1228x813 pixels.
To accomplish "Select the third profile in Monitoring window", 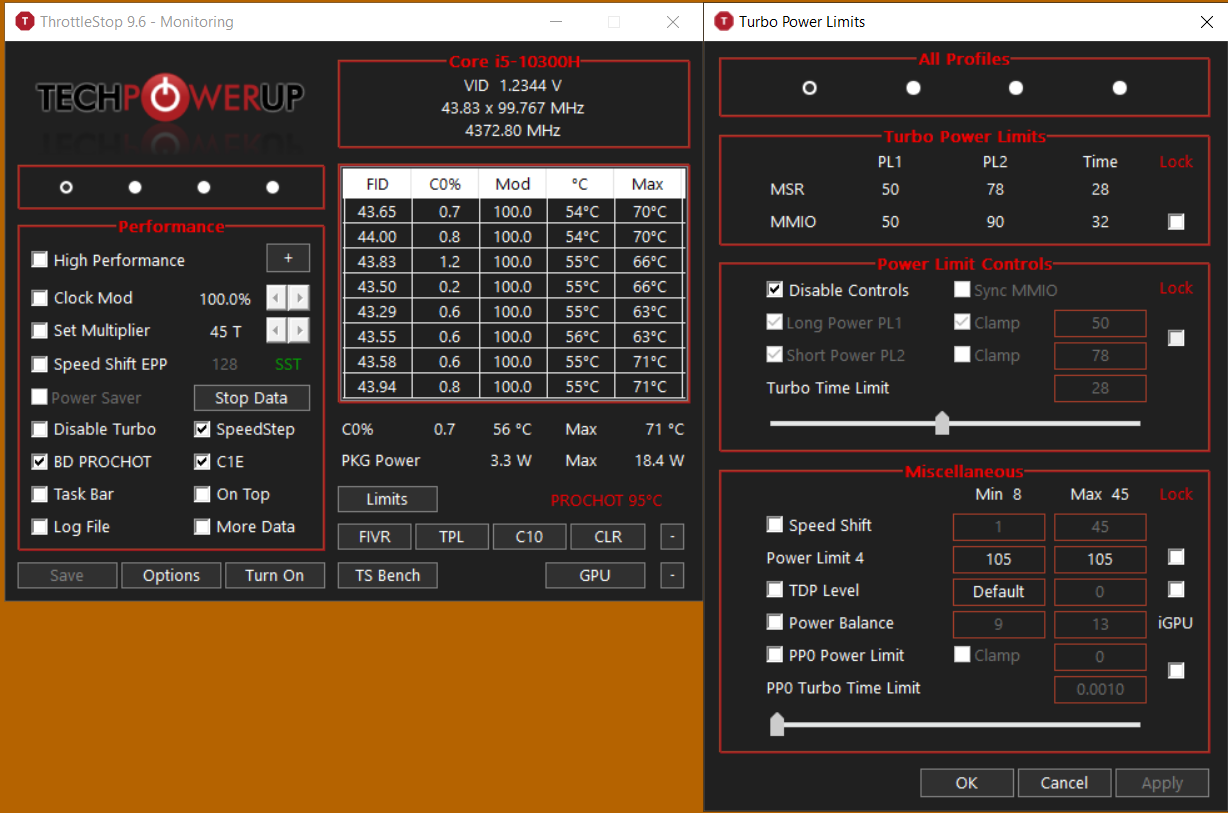I will (204, 187).
